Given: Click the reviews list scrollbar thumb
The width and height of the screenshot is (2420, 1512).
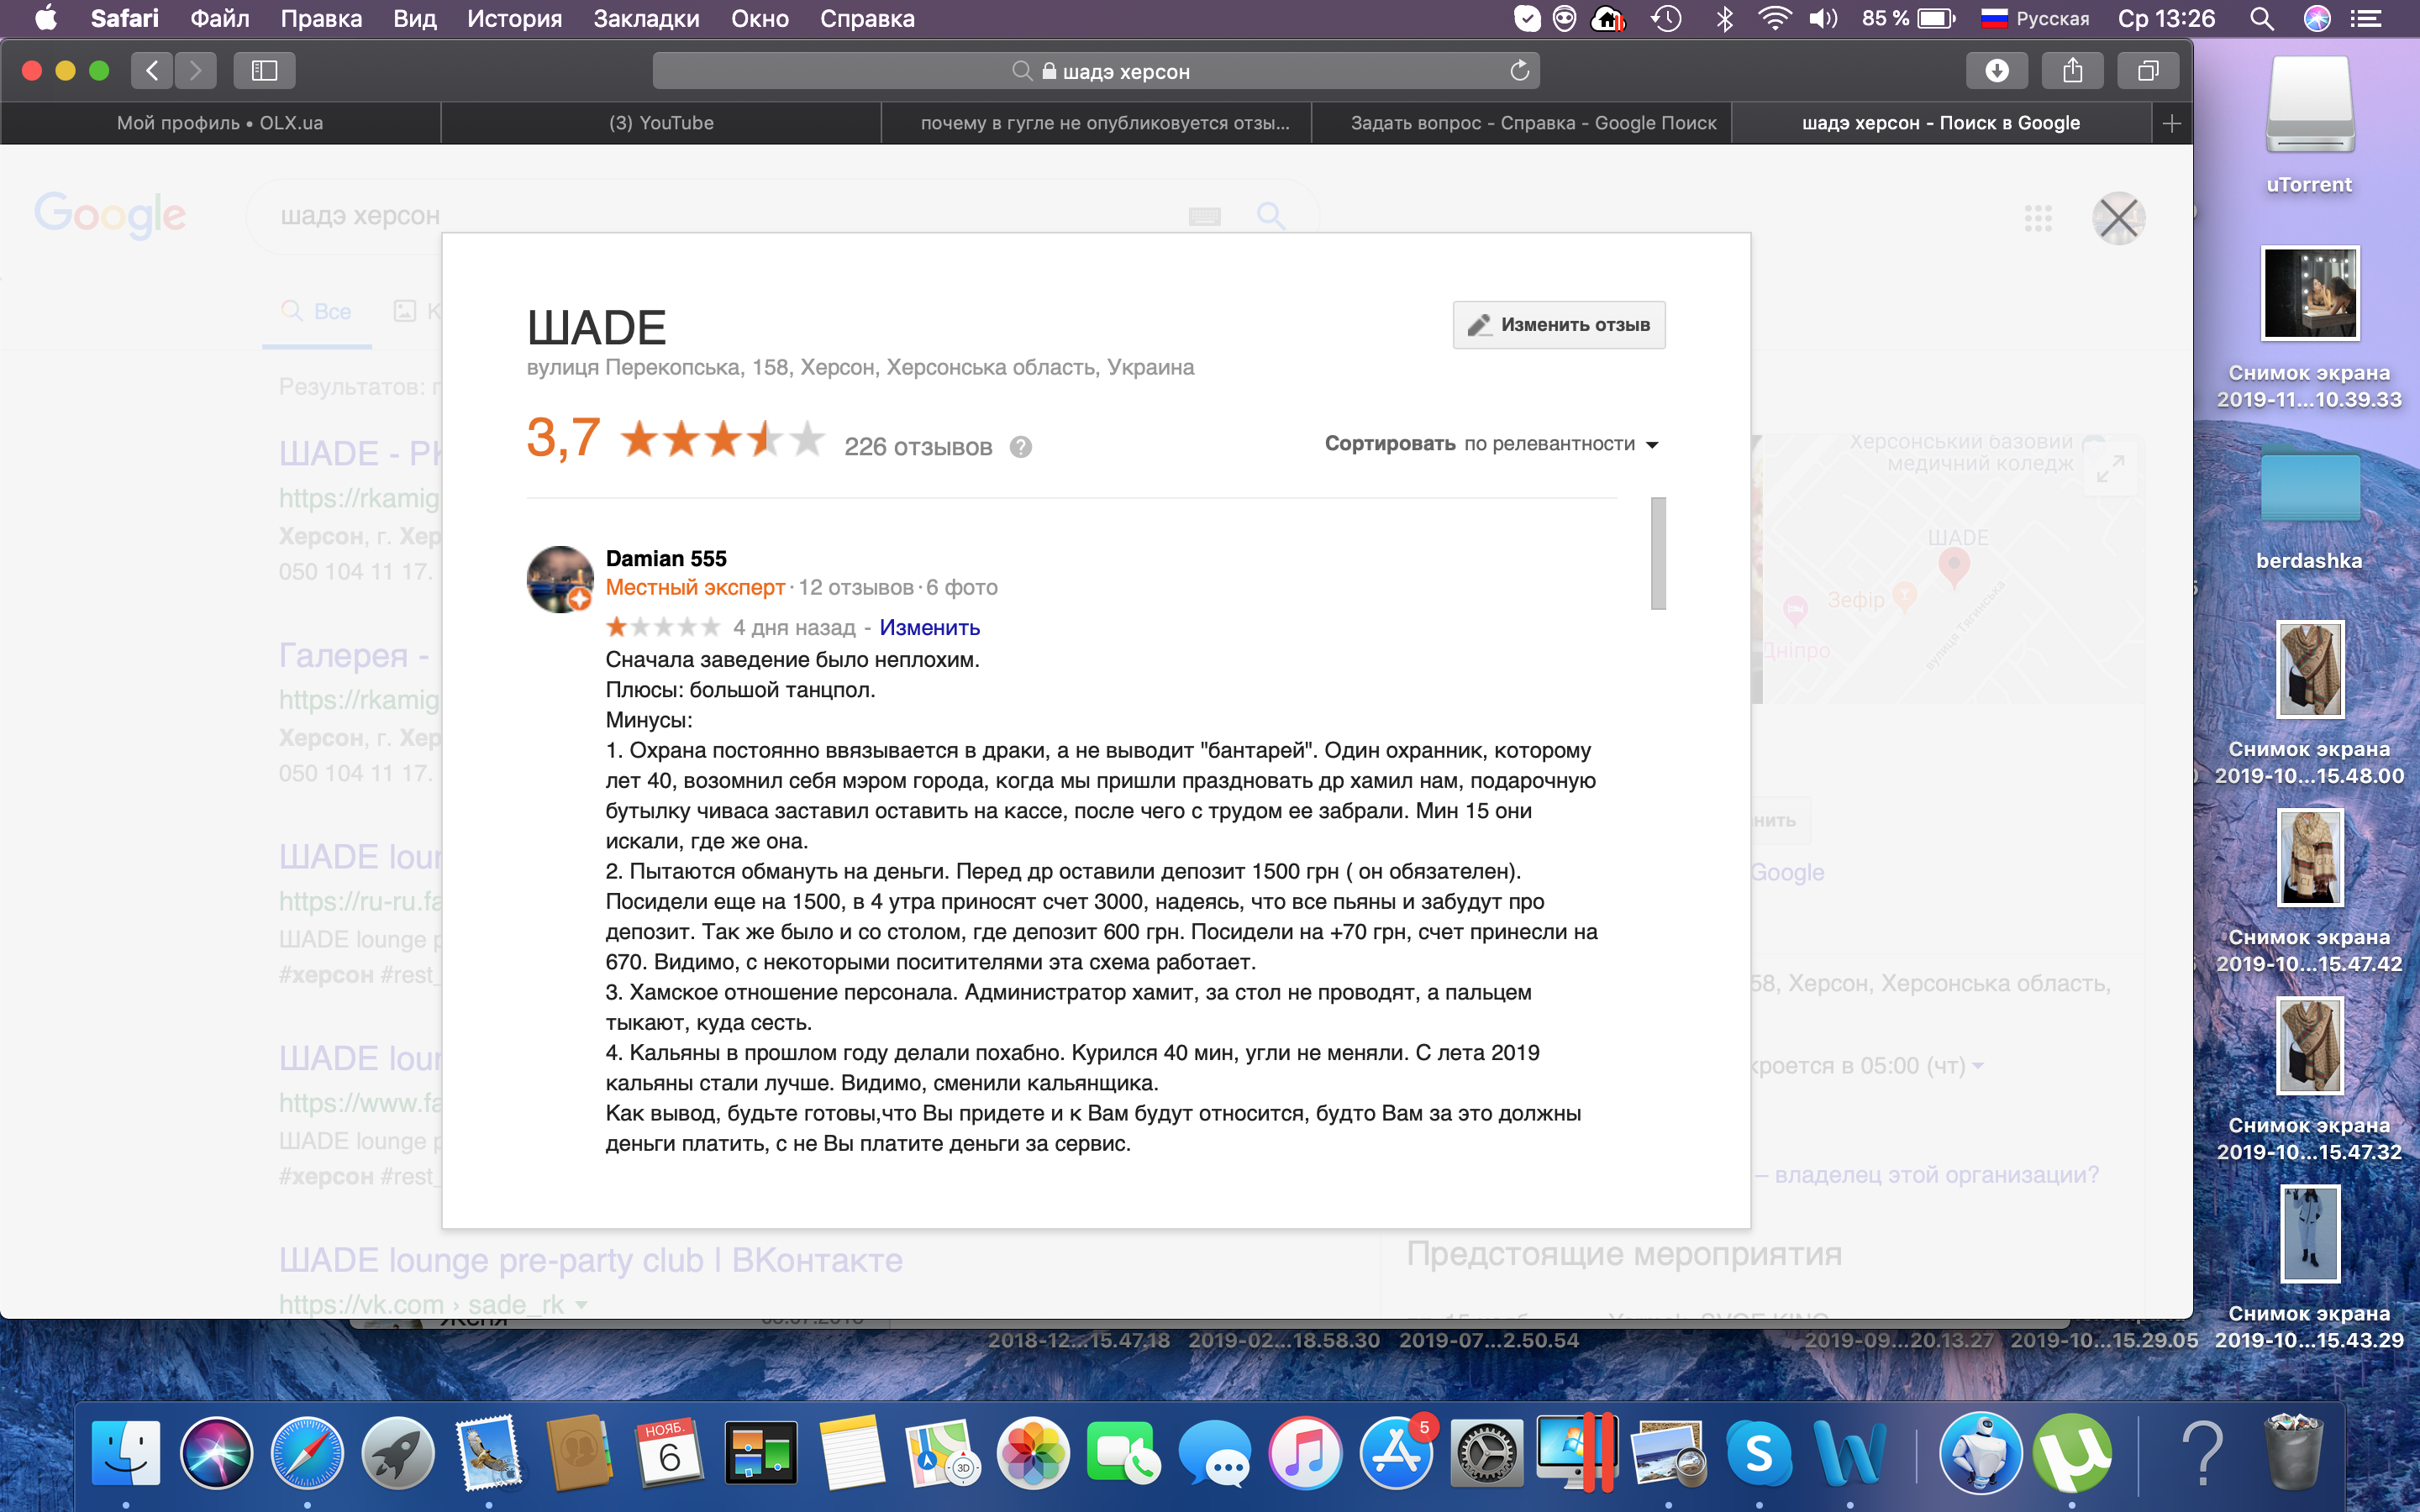Looking at the screenshot, I should point(1658,553).
